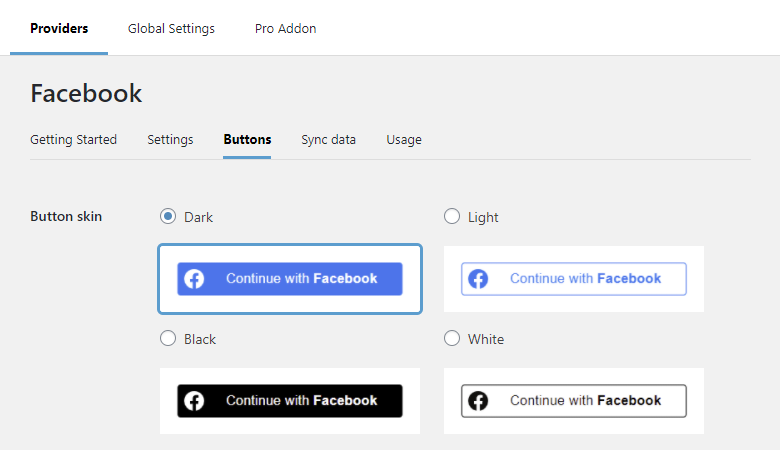Select the Dark button skin radio
Image resolution: width=780 pixels, height=450 pixels.
point(168,216)
